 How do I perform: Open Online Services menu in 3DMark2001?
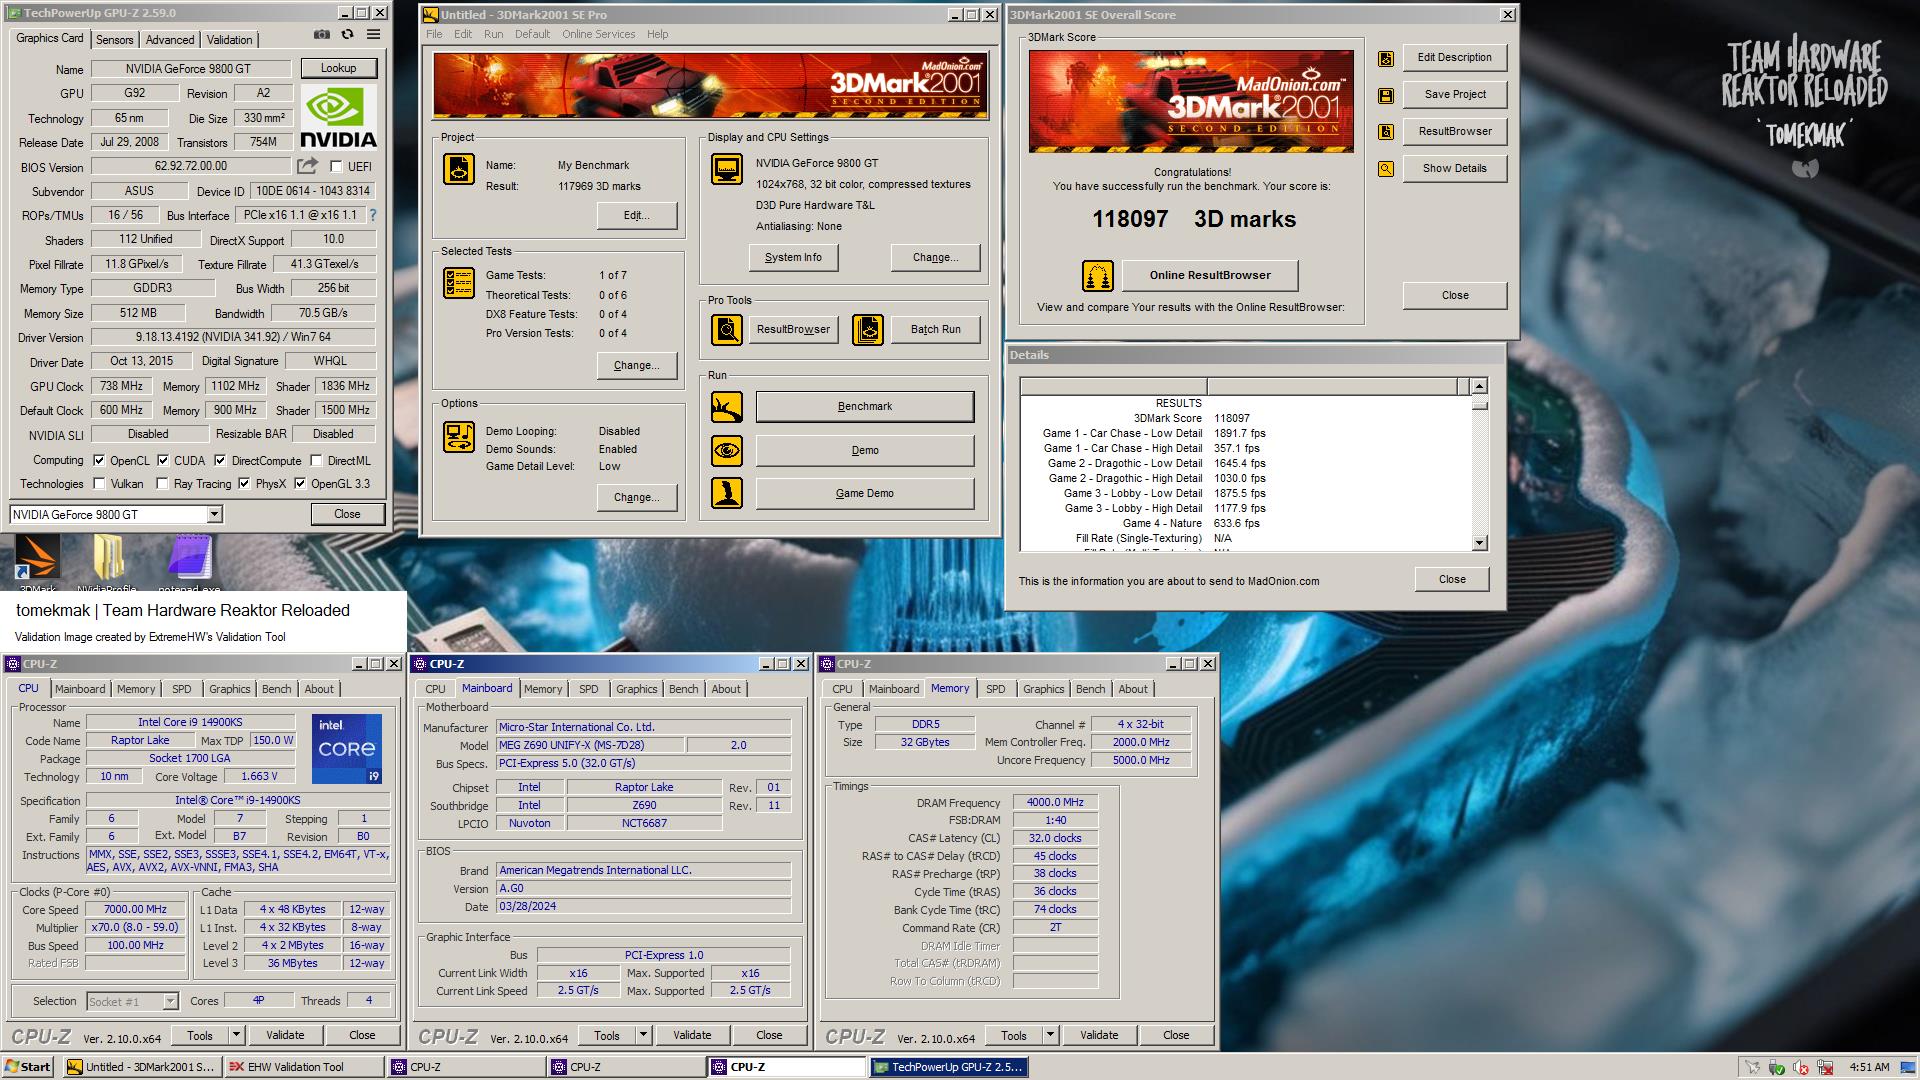[598, 34]
